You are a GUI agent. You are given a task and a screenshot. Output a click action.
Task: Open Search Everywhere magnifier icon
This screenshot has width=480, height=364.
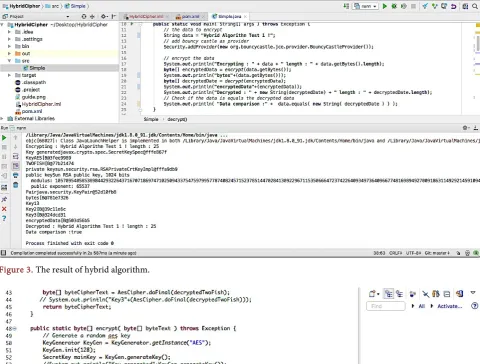pyautogui.click(x=475, y=6)
